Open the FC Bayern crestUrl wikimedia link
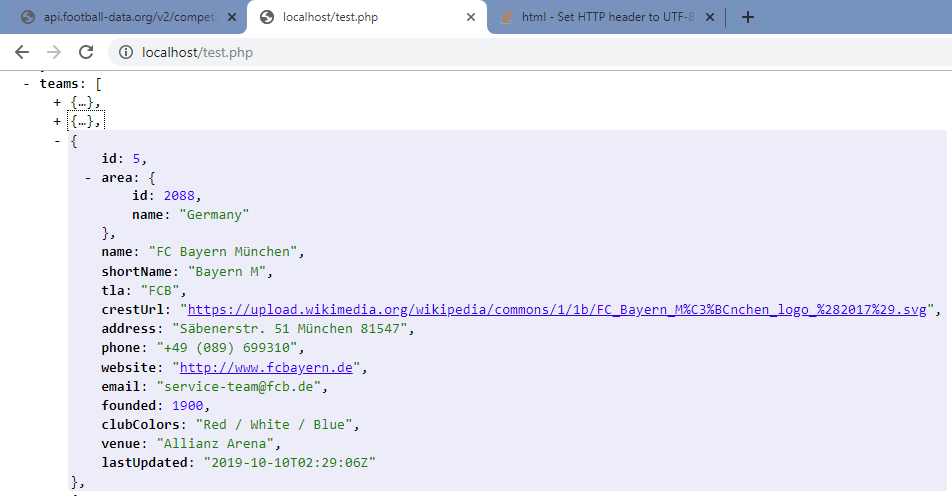The image size is (952, 496). (x=557, y=310)
